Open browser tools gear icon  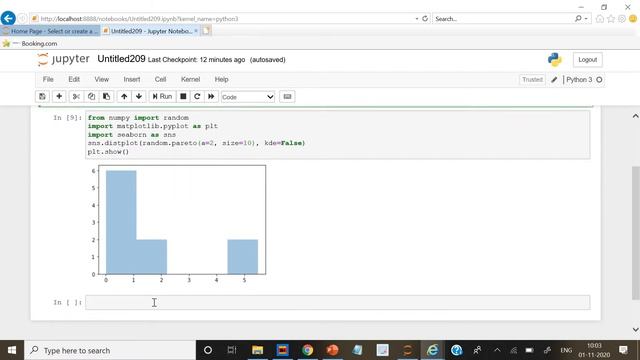(622, 19)
